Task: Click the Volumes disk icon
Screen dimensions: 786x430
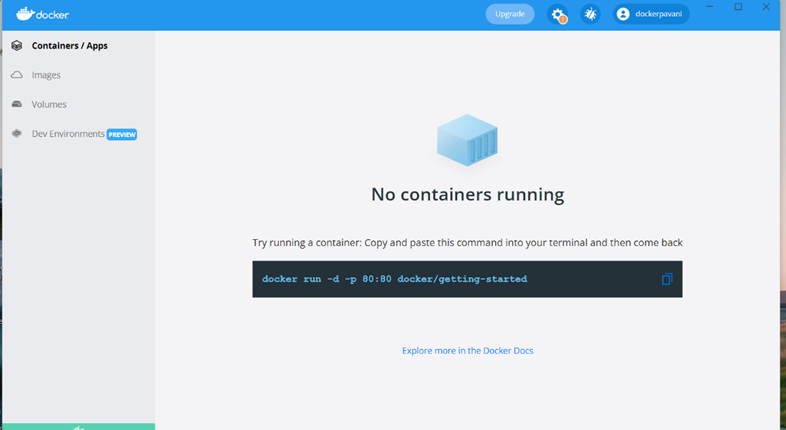Action: pyautogui.click(x=17, y=104)
